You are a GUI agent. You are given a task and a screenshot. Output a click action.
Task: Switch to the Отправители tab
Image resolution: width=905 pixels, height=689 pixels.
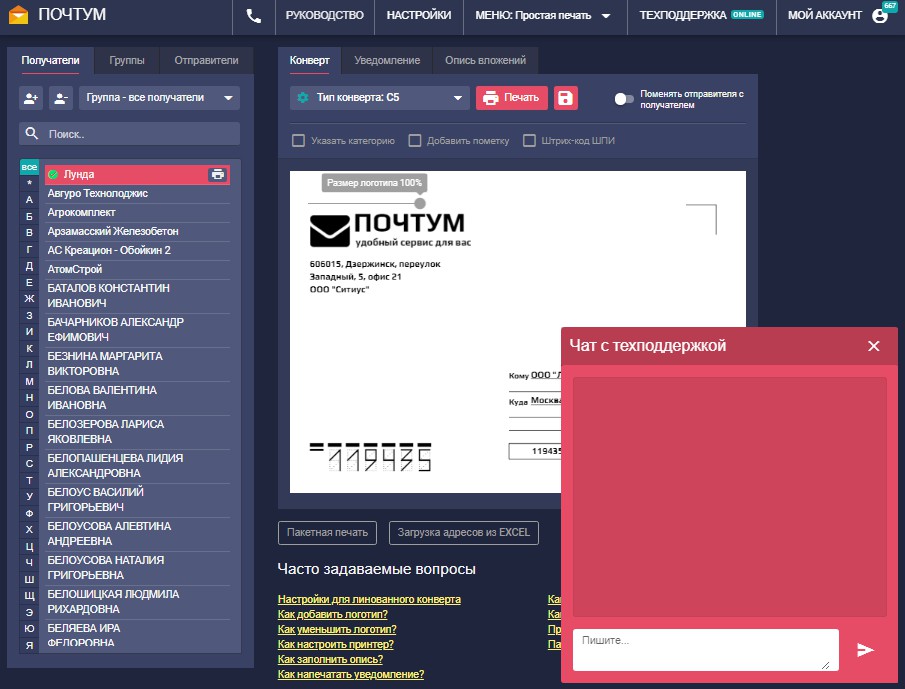tap(207, 61)
